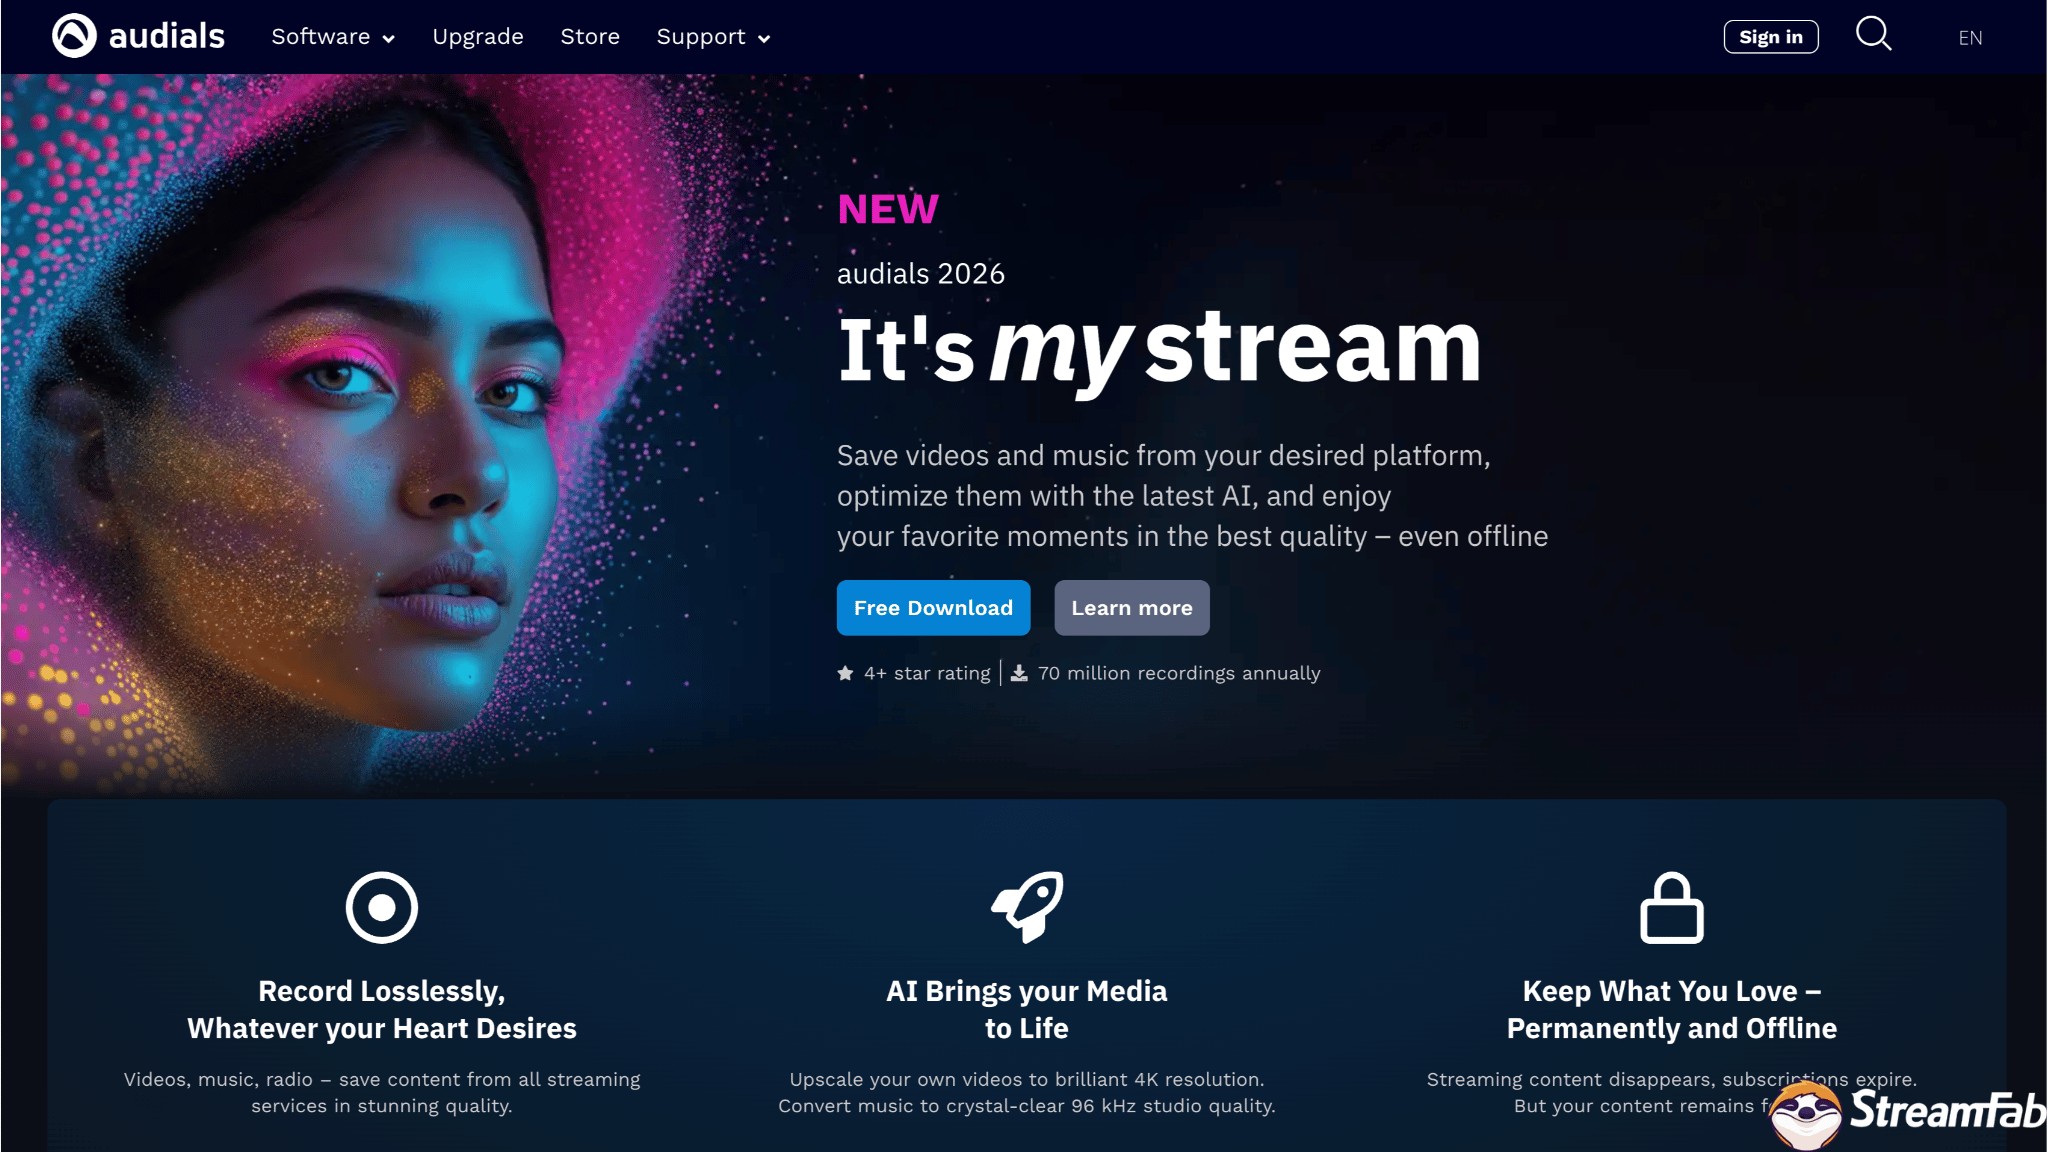Click 'Keep What You Love' heading

coord(1671,1009)
